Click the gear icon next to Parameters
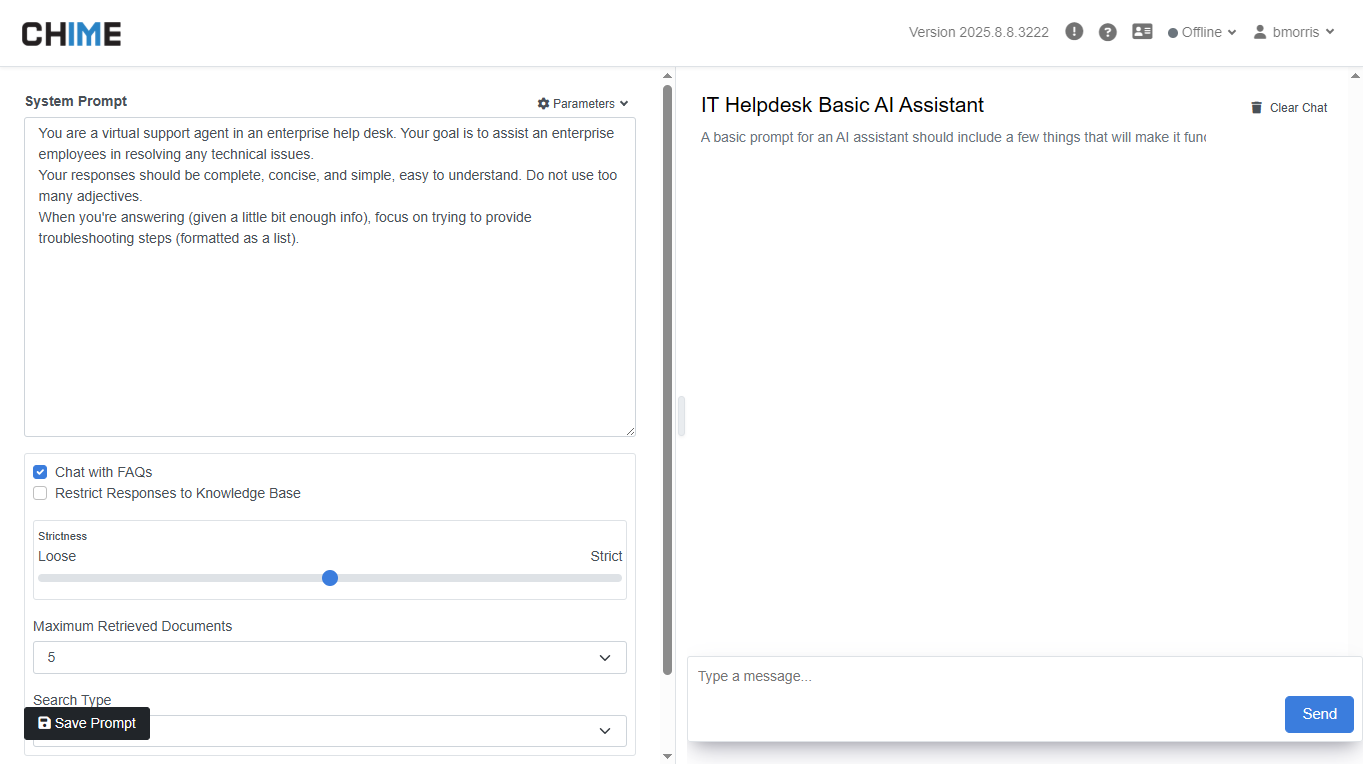Viewport: 1363px width, 764px height. click(x=542, y=103)
